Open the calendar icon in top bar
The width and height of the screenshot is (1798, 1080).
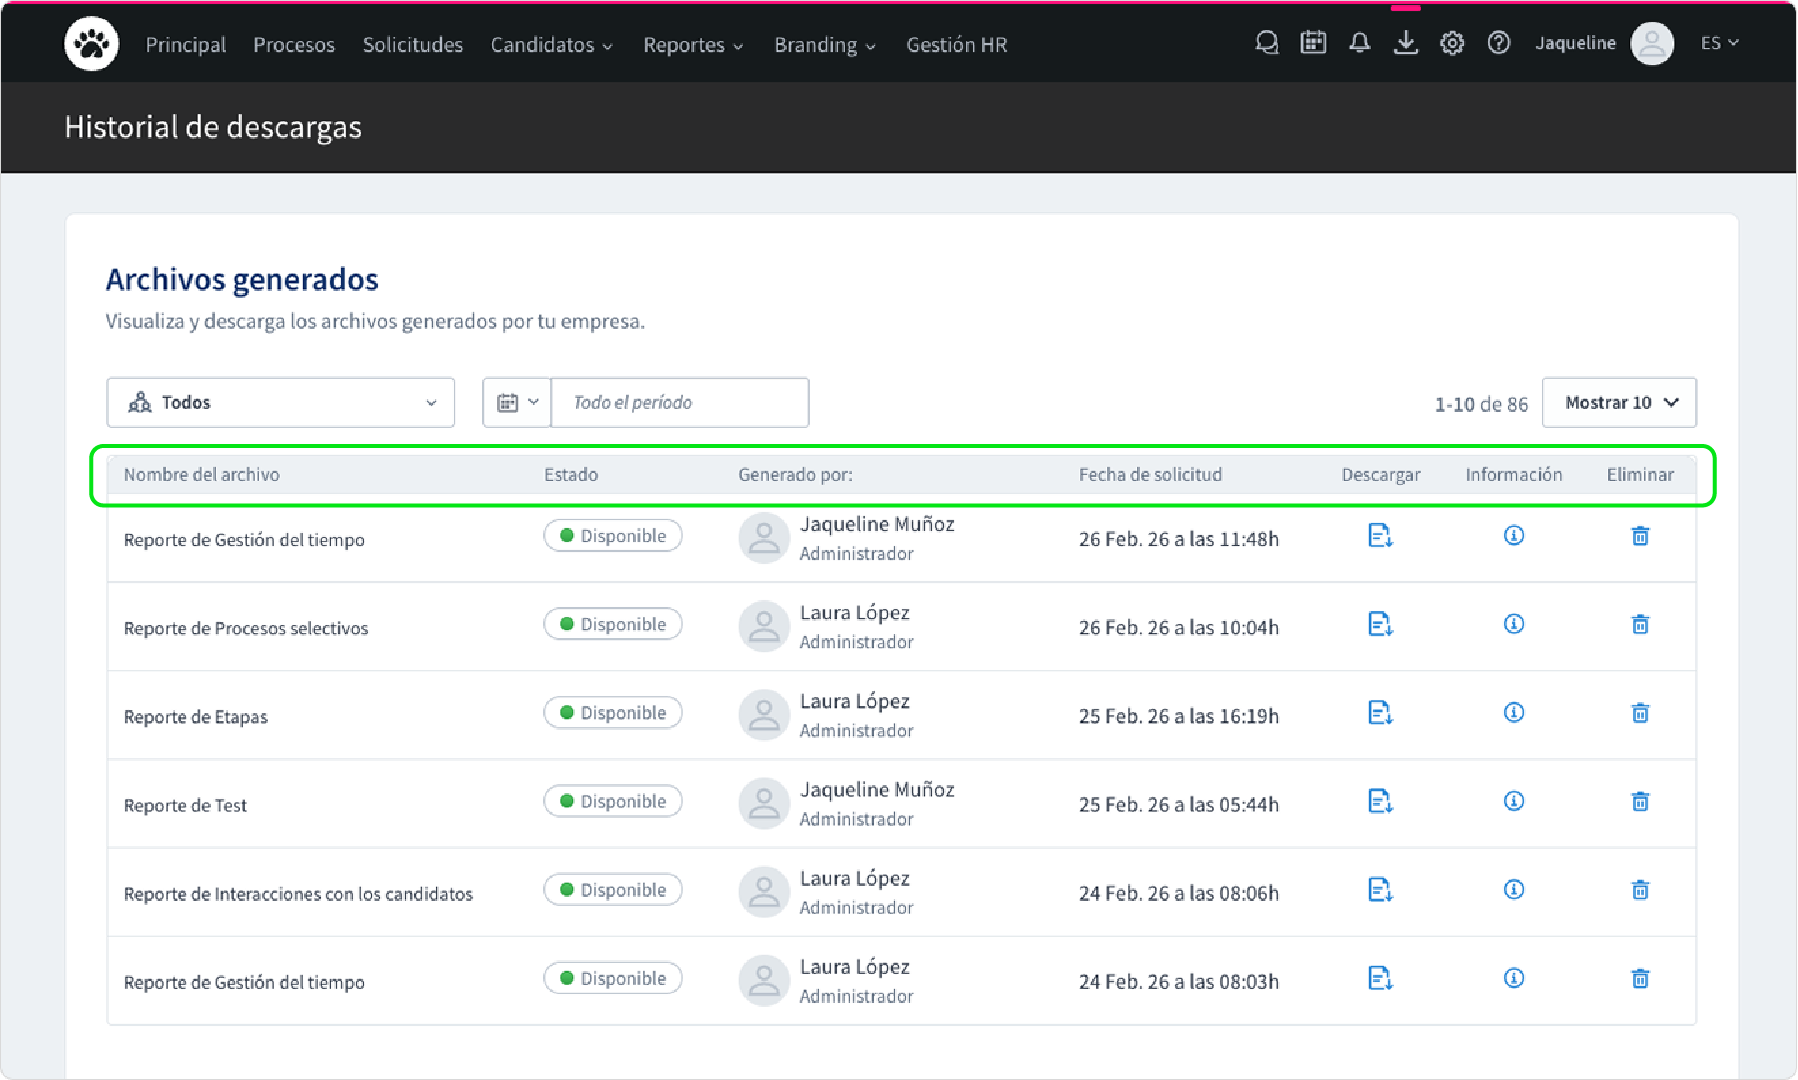(1313, 43)
